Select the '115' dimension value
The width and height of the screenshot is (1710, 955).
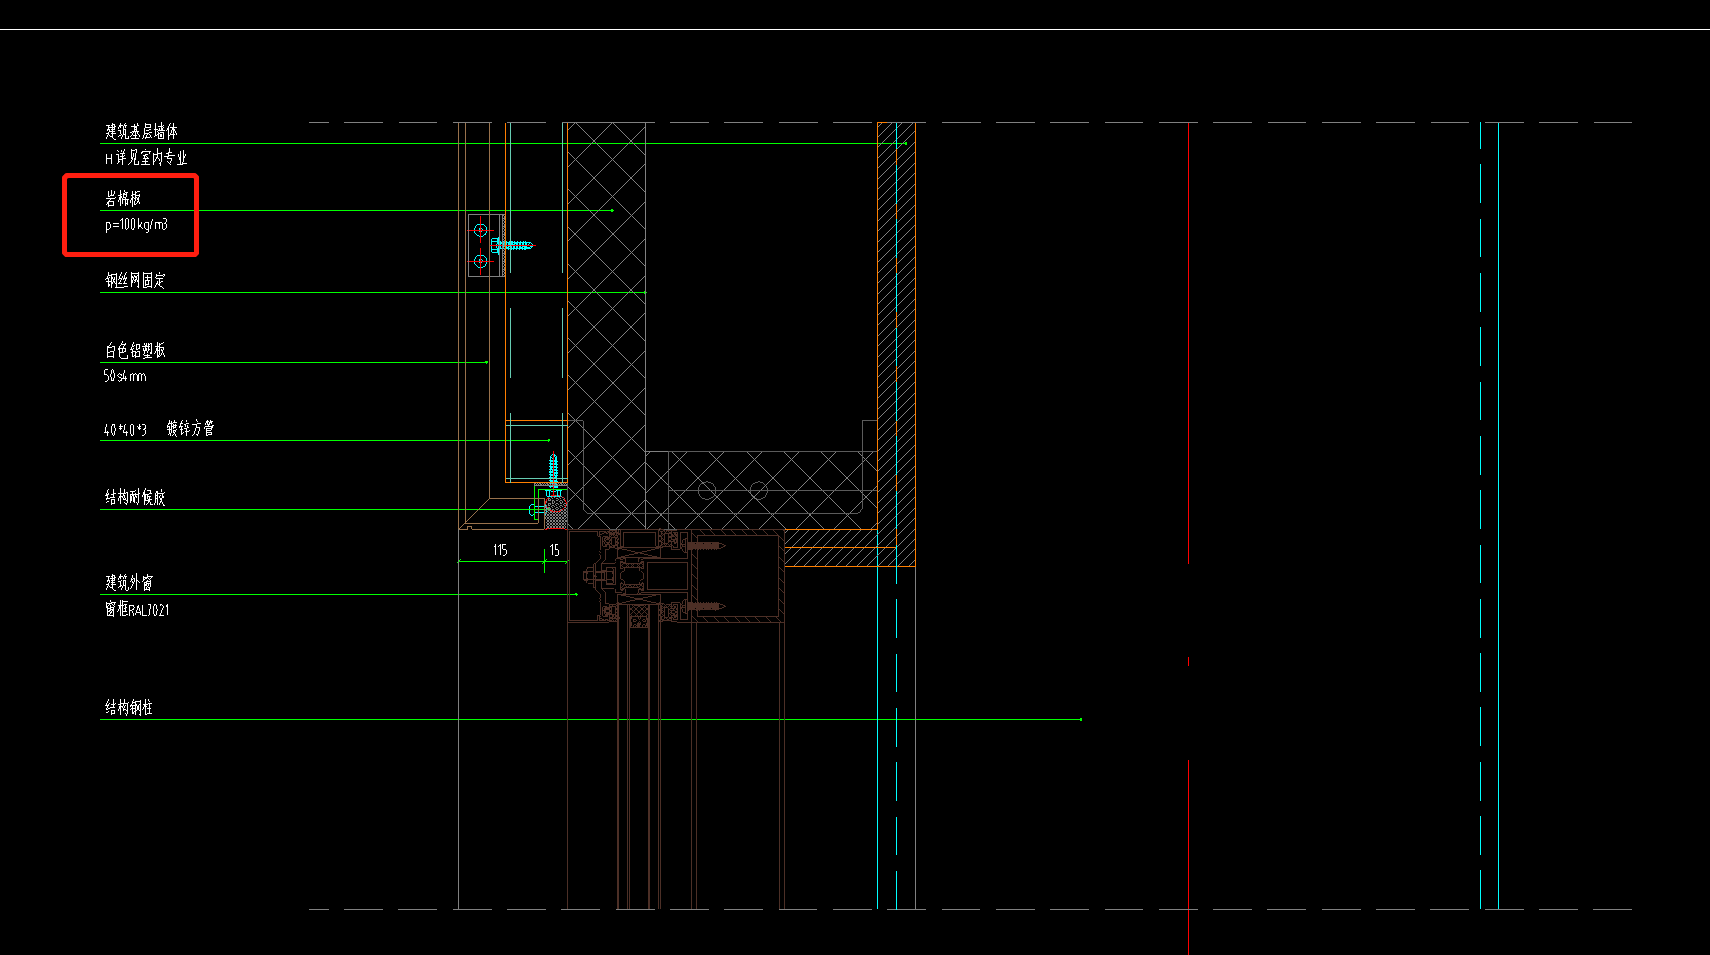(500, 550)
